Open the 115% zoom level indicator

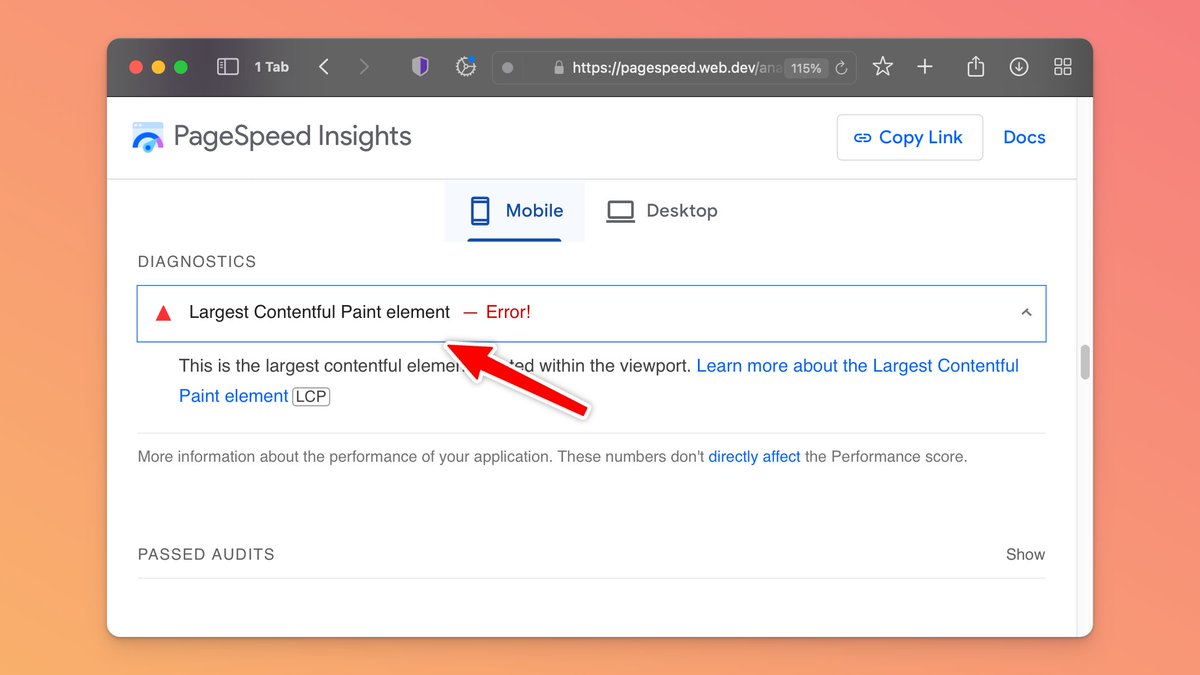pos(805,68)
